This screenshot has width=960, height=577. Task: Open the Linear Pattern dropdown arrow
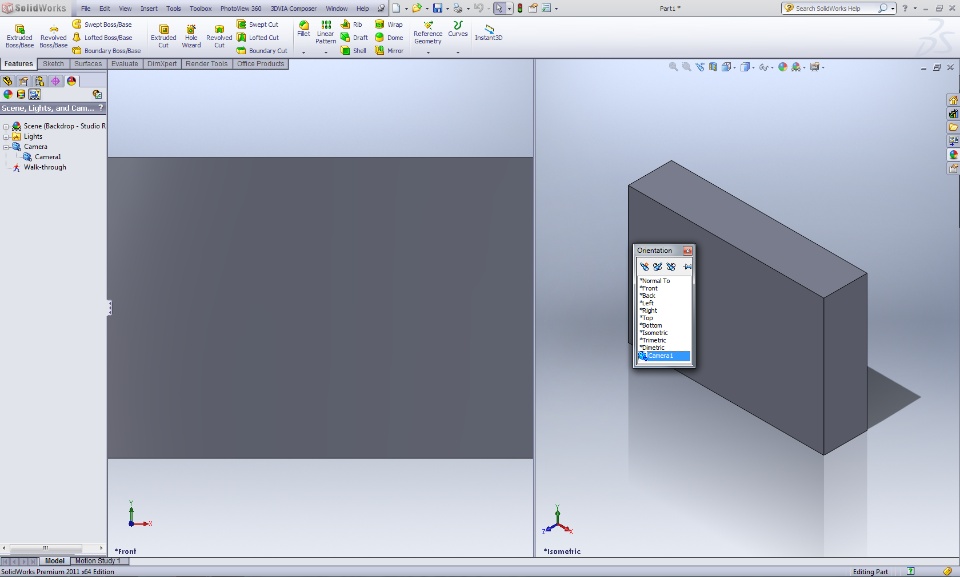(326, 53)
